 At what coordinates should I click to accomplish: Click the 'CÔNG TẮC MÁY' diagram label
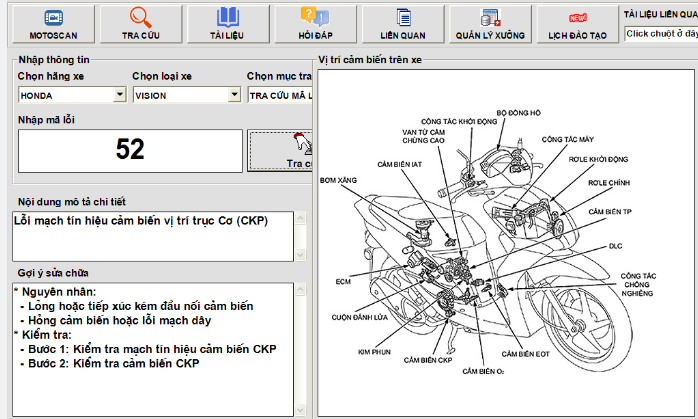click(x=568, y=139)
